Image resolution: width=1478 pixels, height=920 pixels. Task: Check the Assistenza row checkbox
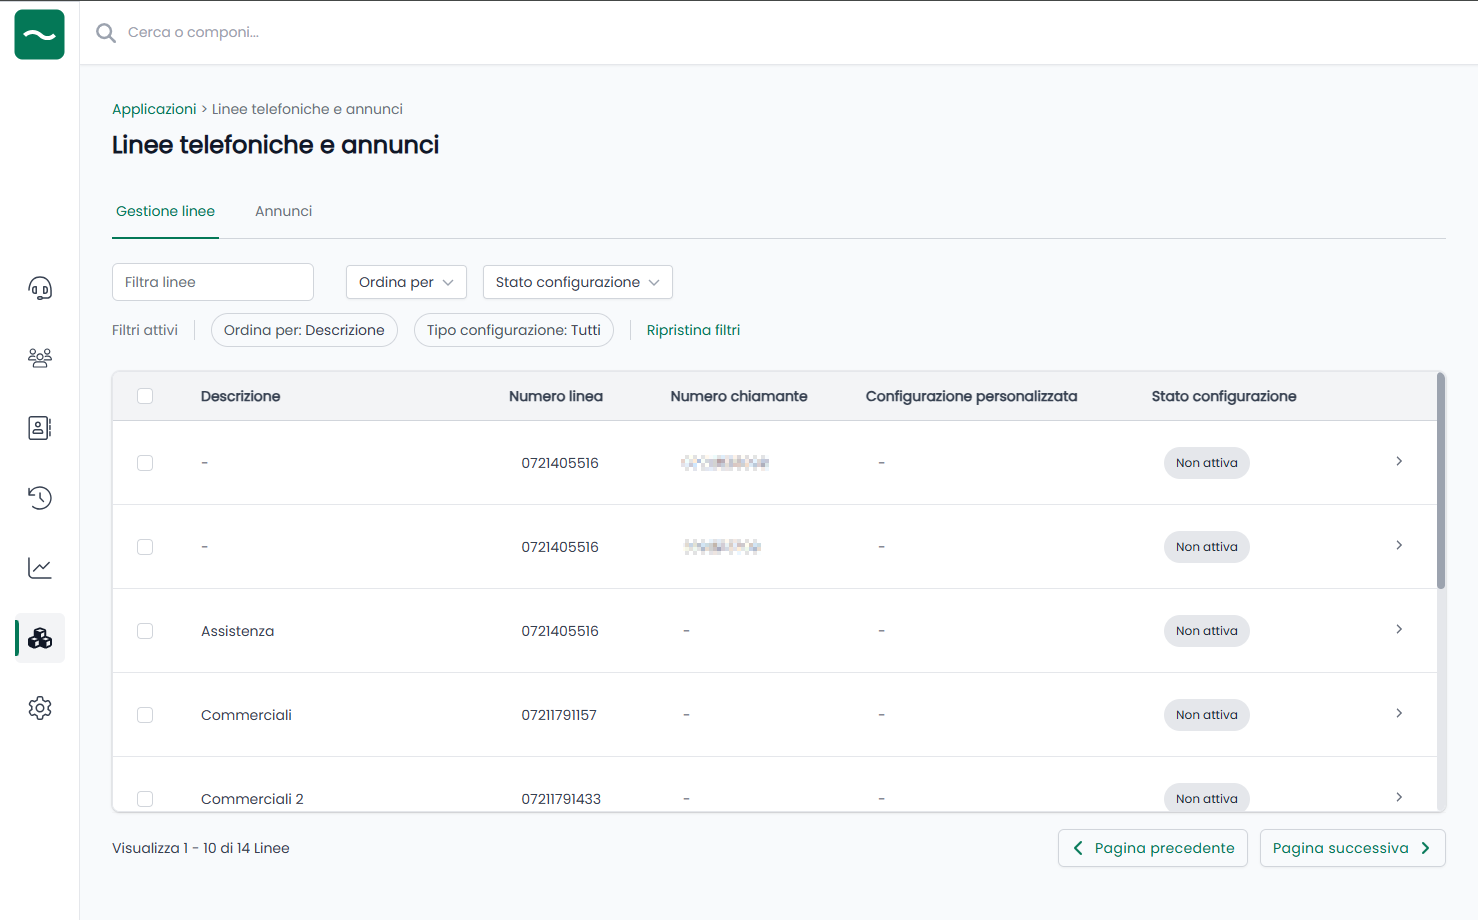(x=145, y=631)
